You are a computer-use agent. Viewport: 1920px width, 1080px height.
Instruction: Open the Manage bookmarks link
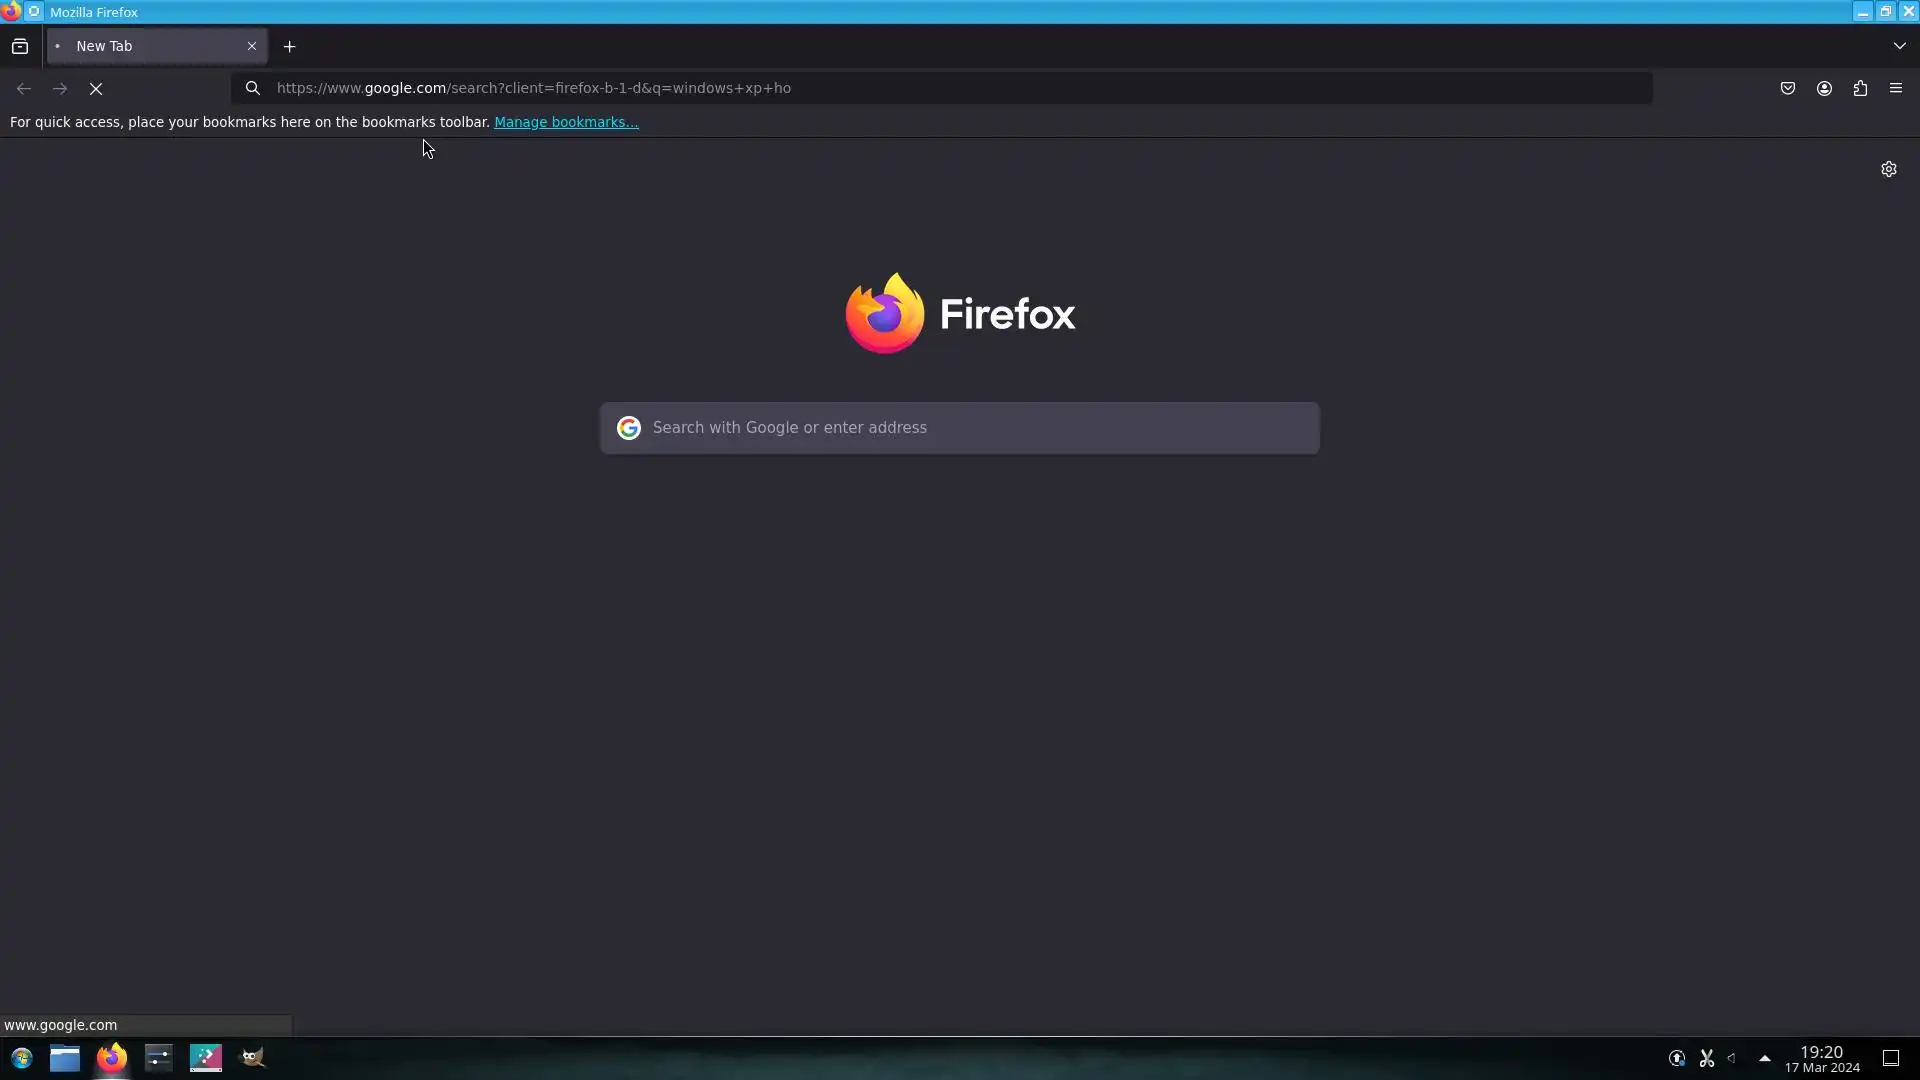[x=566, y=122]
